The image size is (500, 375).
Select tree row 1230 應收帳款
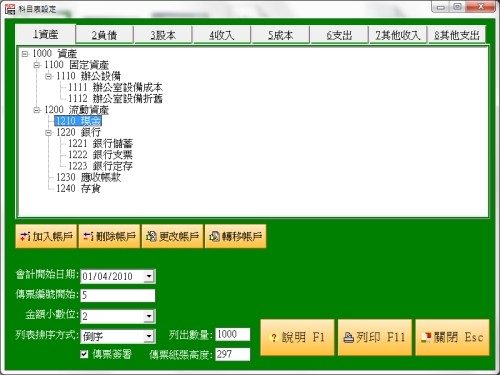(x=88, y=177)
